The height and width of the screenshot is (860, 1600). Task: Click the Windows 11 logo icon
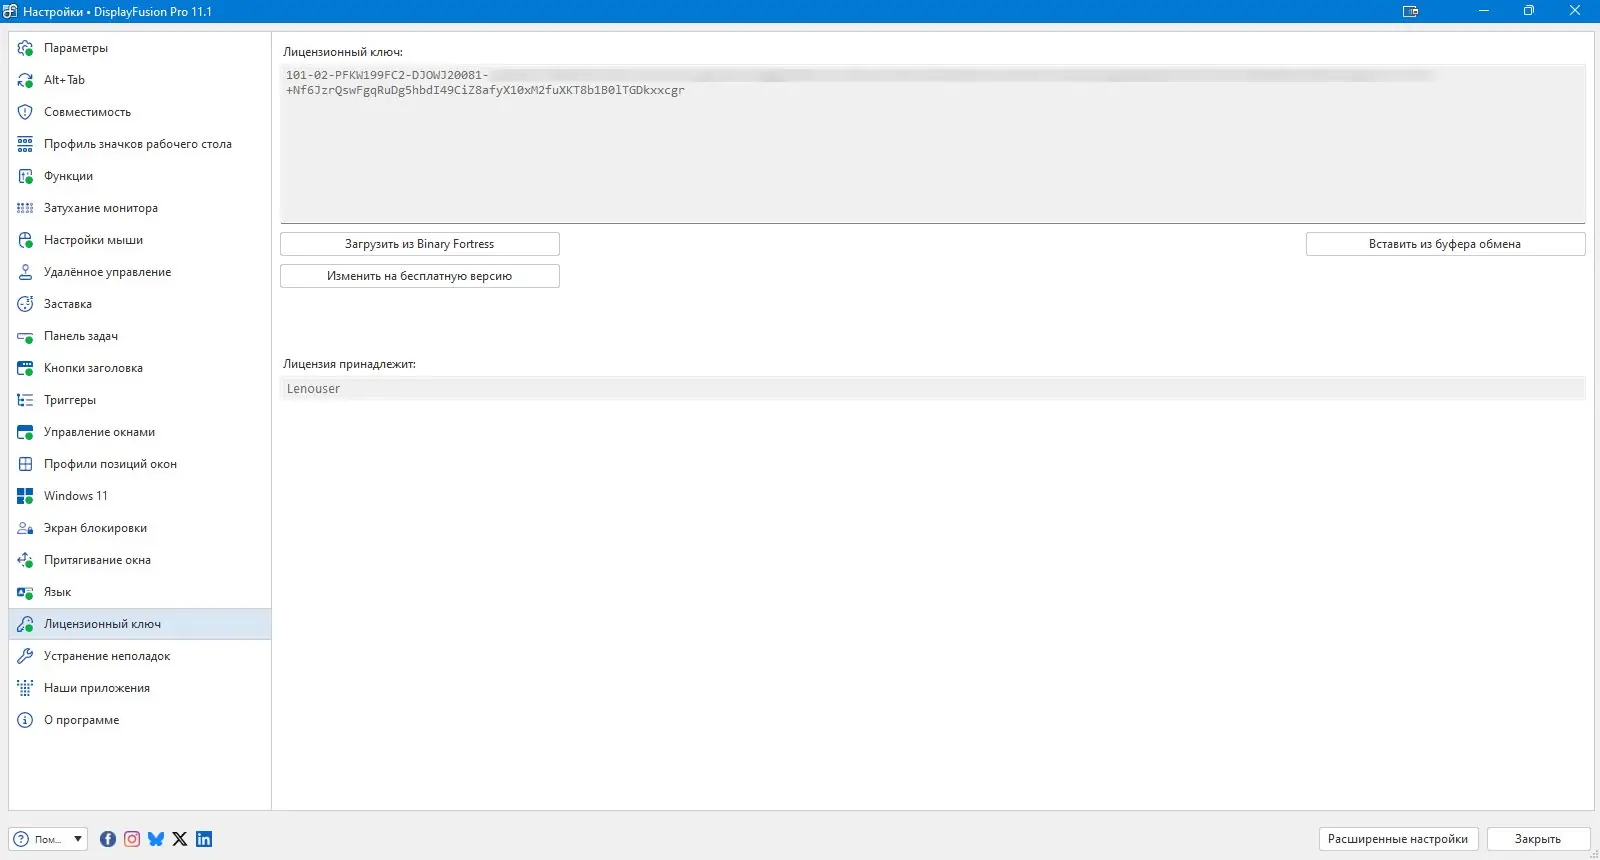(x=25, y=496)
